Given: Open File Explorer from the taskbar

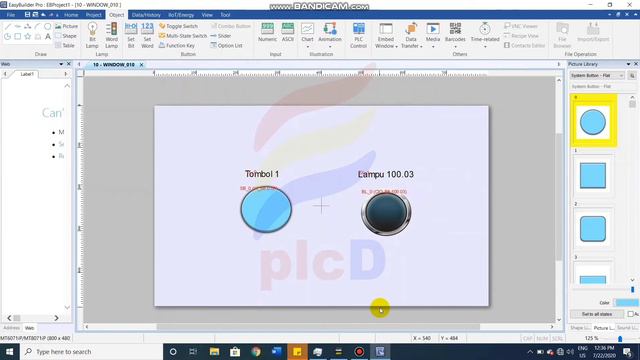Looking at the screenshot, I should pos(215,351).
